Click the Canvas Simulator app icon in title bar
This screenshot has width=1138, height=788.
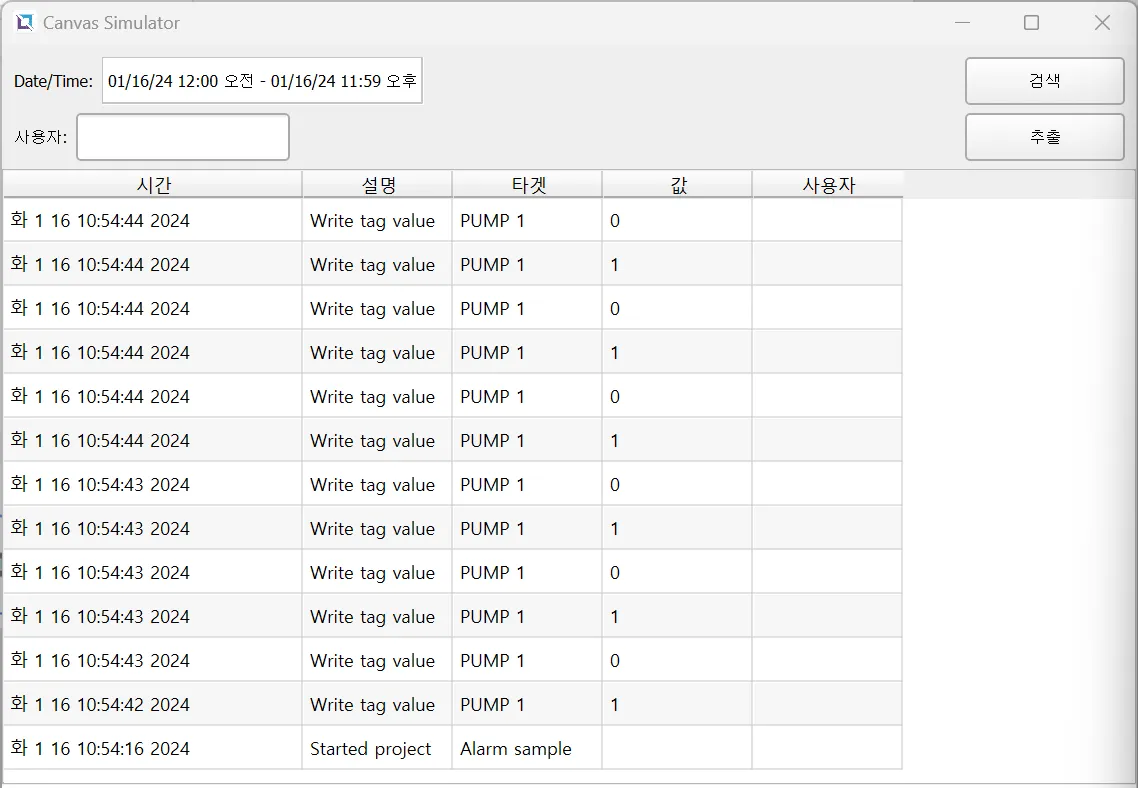tap(24, 22)
